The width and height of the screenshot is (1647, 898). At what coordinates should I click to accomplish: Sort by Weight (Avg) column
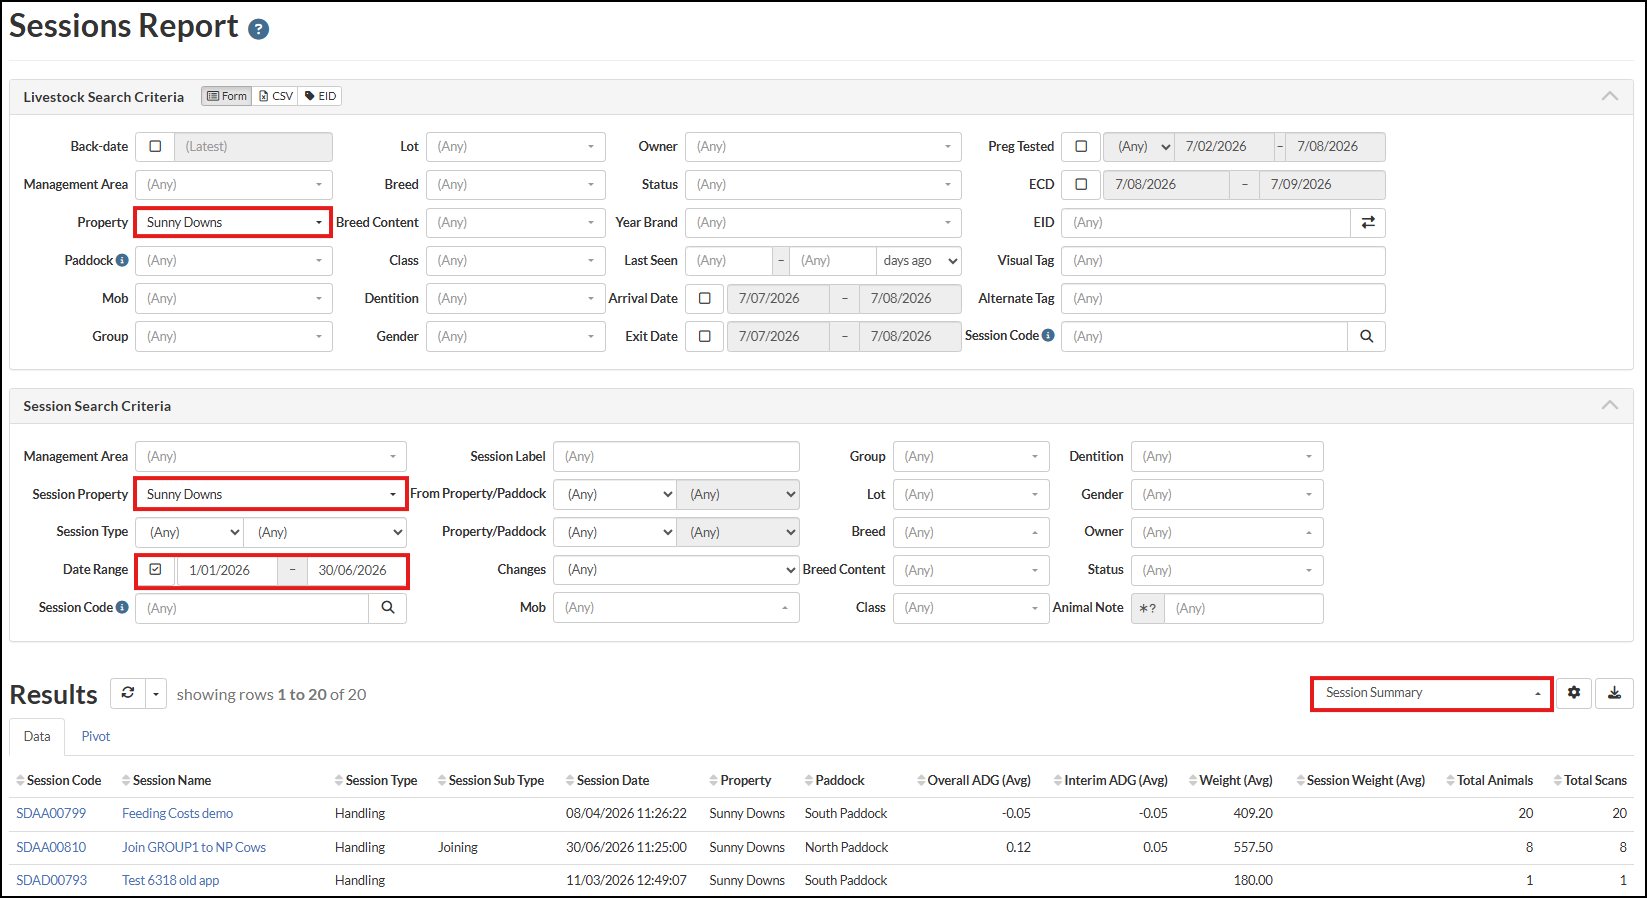pyautogui.click(x=1231, y=780)
